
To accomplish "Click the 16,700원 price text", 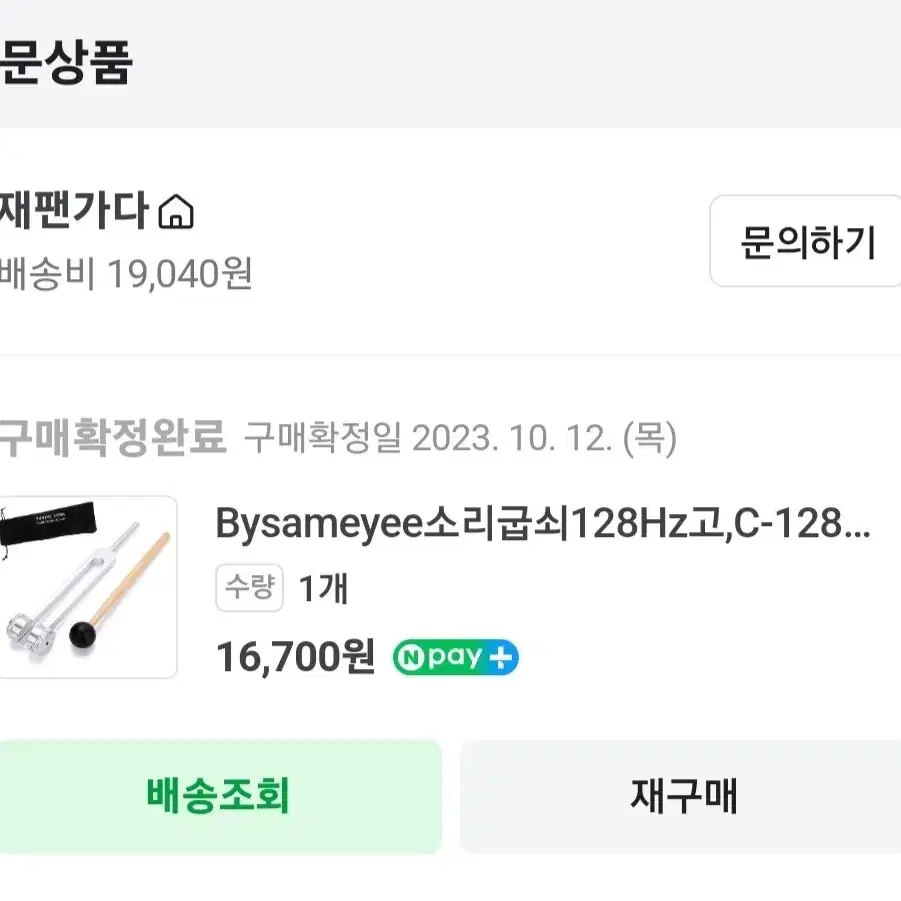I will coord(295,657).
